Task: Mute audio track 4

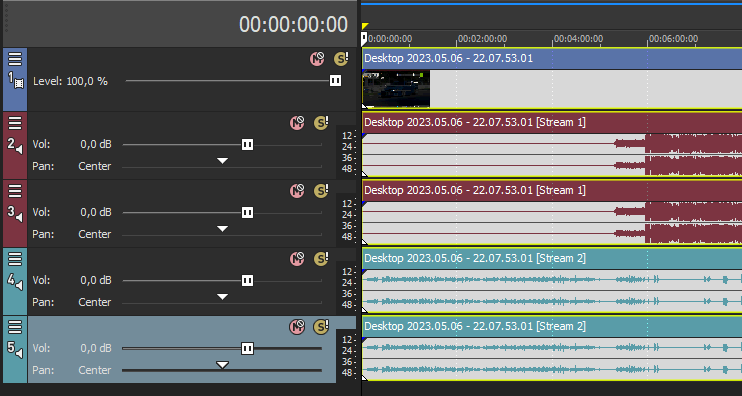Action: pyautogui.click(x=297, y=259)
